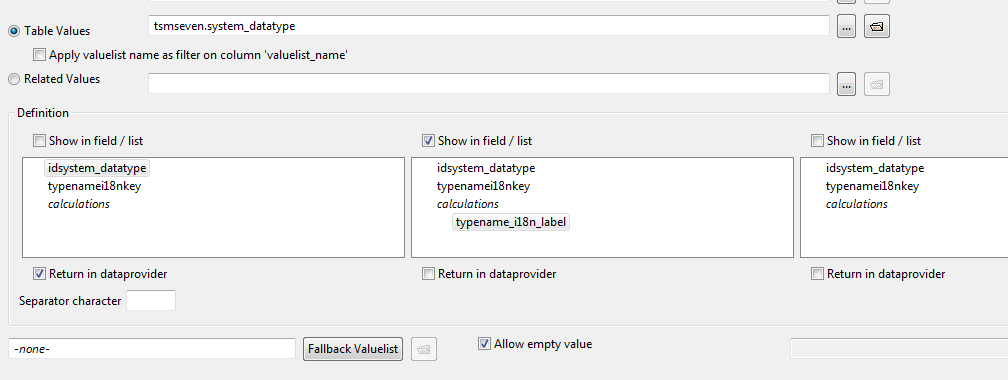1008x380 pixels.
Task: Click the Fallback Valuelist button
Action: (x=353, y=349)
